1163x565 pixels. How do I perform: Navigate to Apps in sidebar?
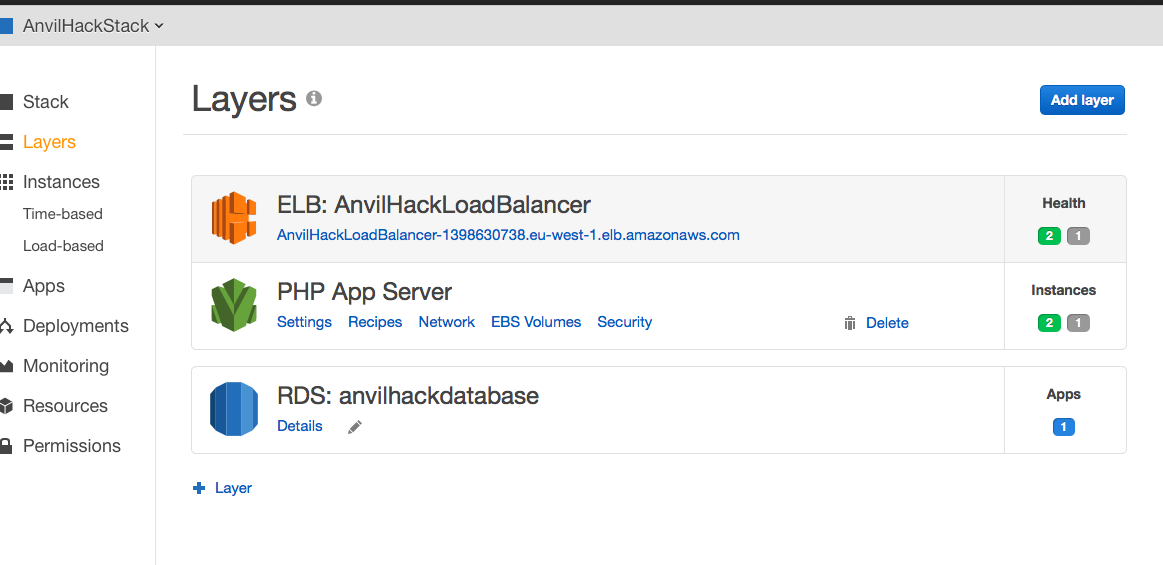click(44, 285)
